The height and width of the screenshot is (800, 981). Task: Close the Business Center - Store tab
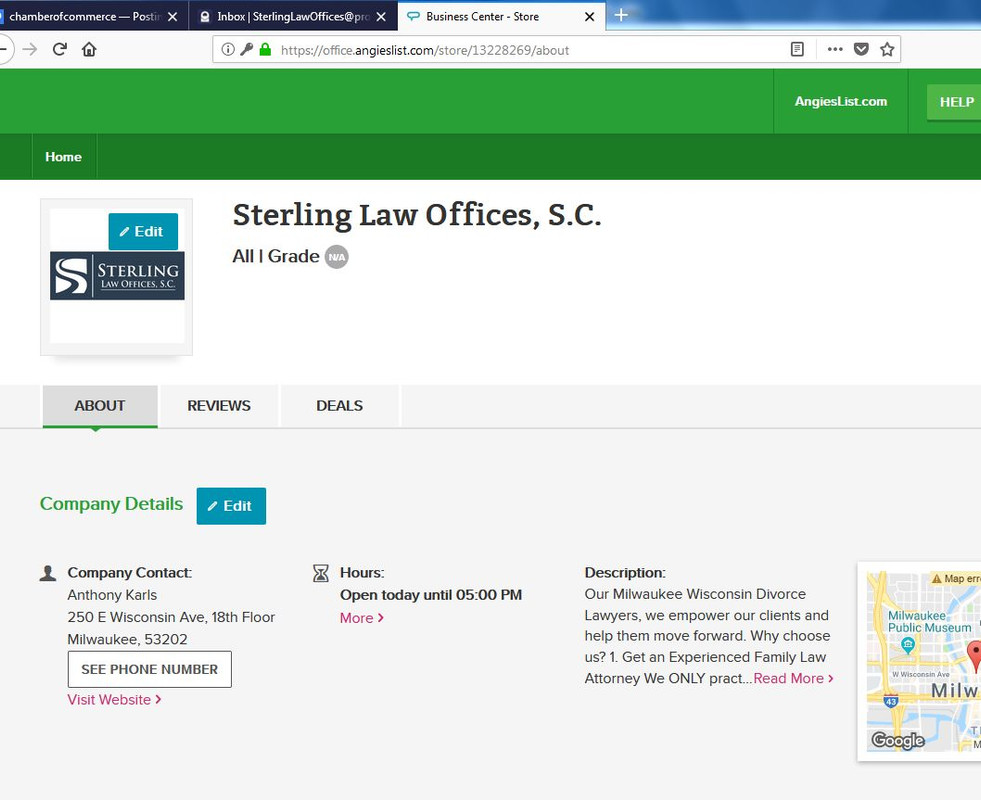pos(589,17)
